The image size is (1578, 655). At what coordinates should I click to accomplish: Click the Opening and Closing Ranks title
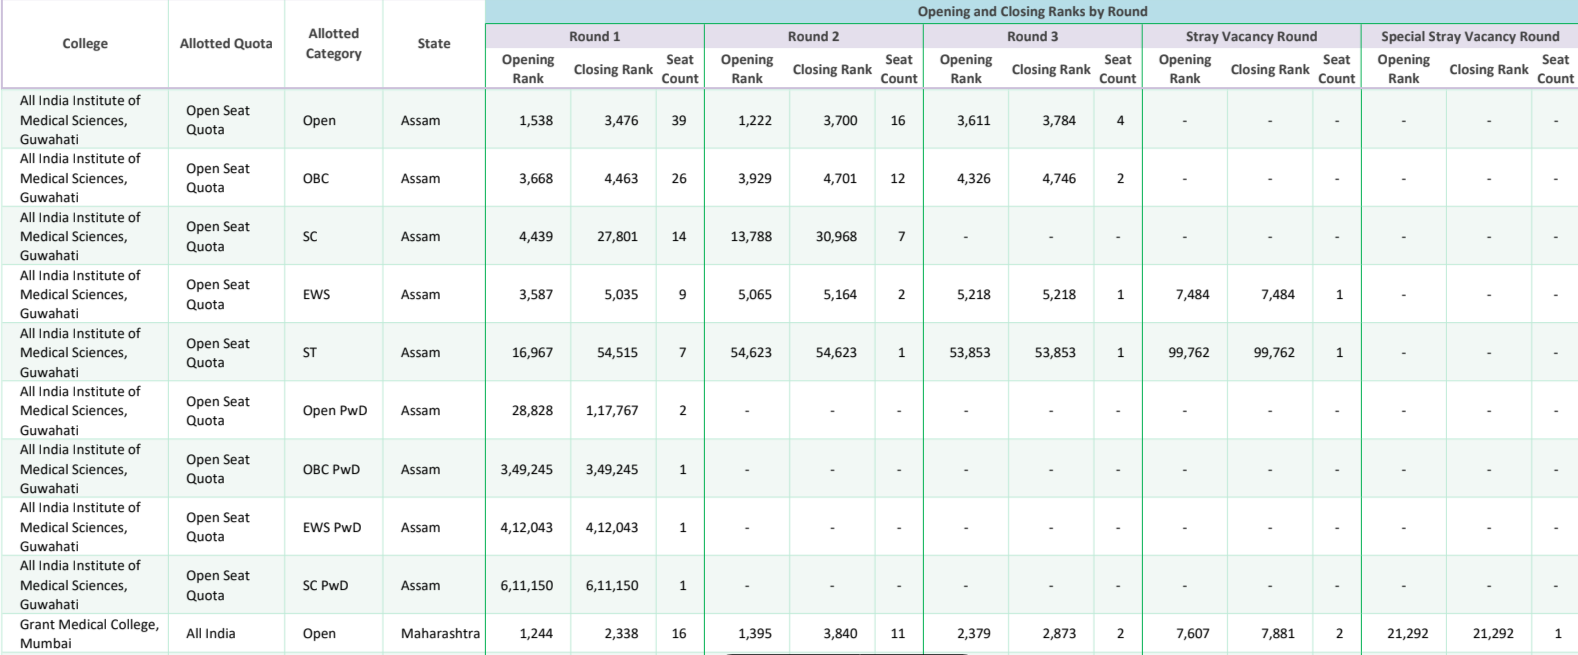tap(1032, 12)
